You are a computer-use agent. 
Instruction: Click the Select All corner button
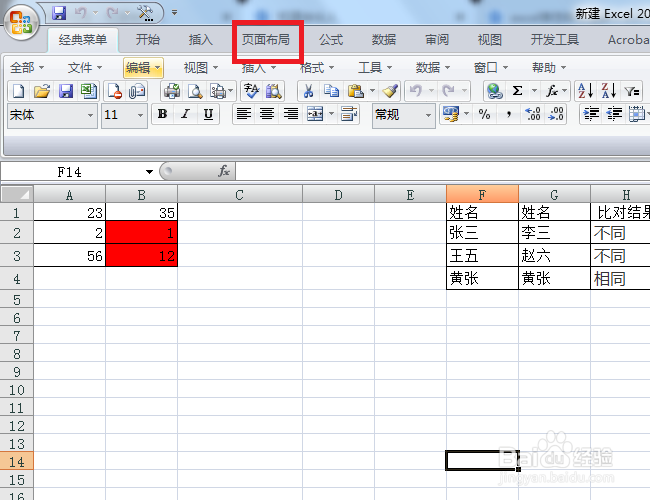point(17,194)
